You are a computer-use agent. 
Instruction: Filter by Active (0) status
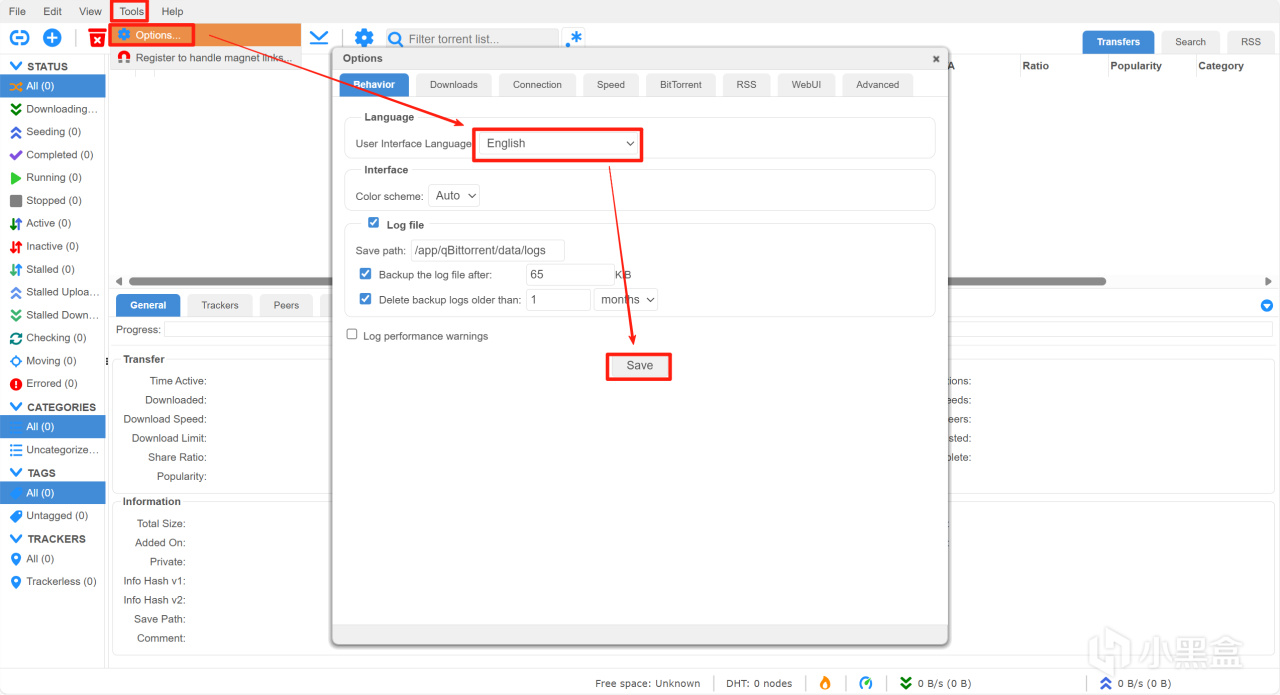tap(52, 224)
